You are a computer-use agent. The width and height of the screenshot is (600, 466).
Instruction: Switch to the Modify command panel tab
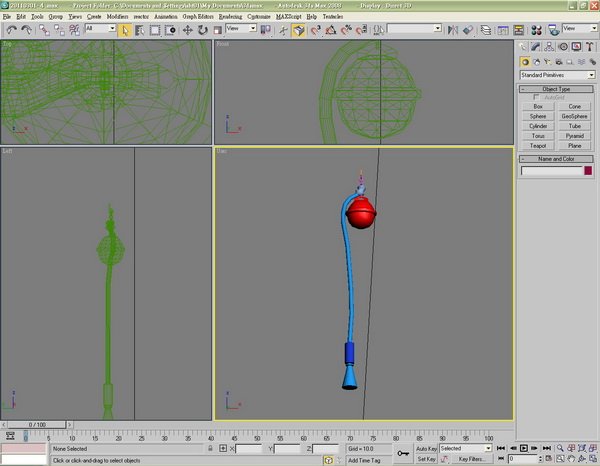pyautogui.click(x=536, y=47)
